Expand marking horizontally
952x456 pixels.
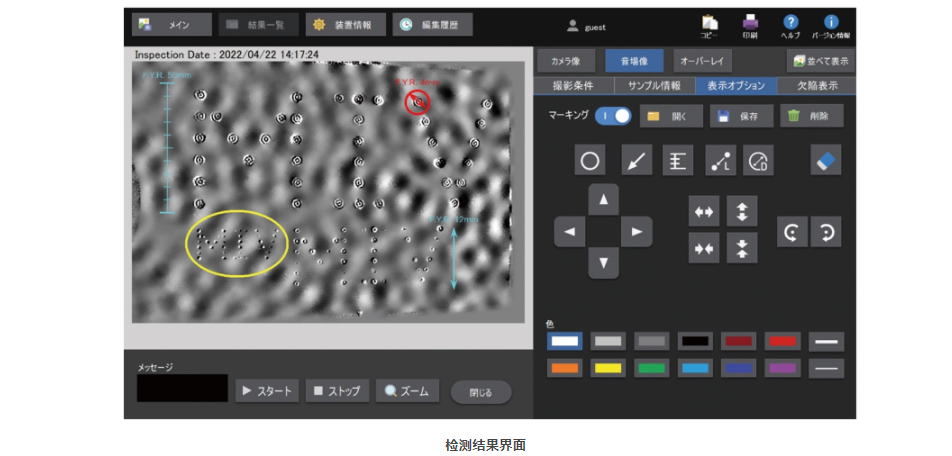click(704, 211)
